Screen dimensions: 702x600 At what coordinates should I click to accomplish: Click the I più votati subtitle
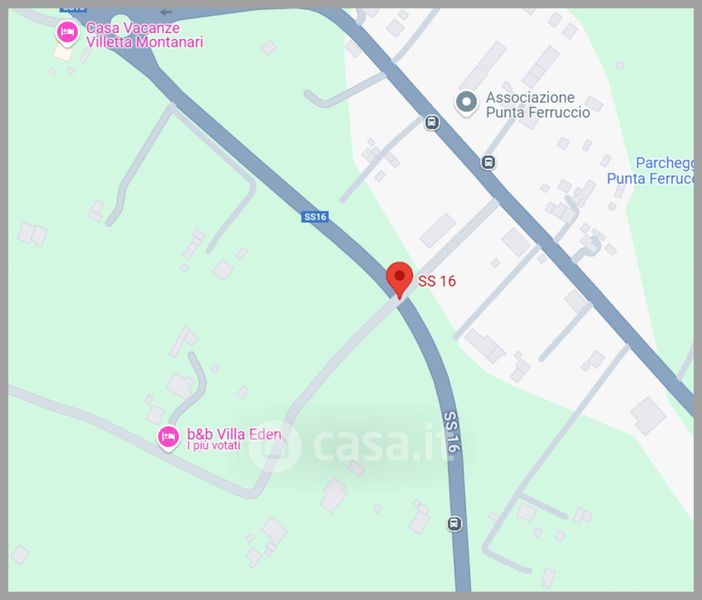[214, 446]
